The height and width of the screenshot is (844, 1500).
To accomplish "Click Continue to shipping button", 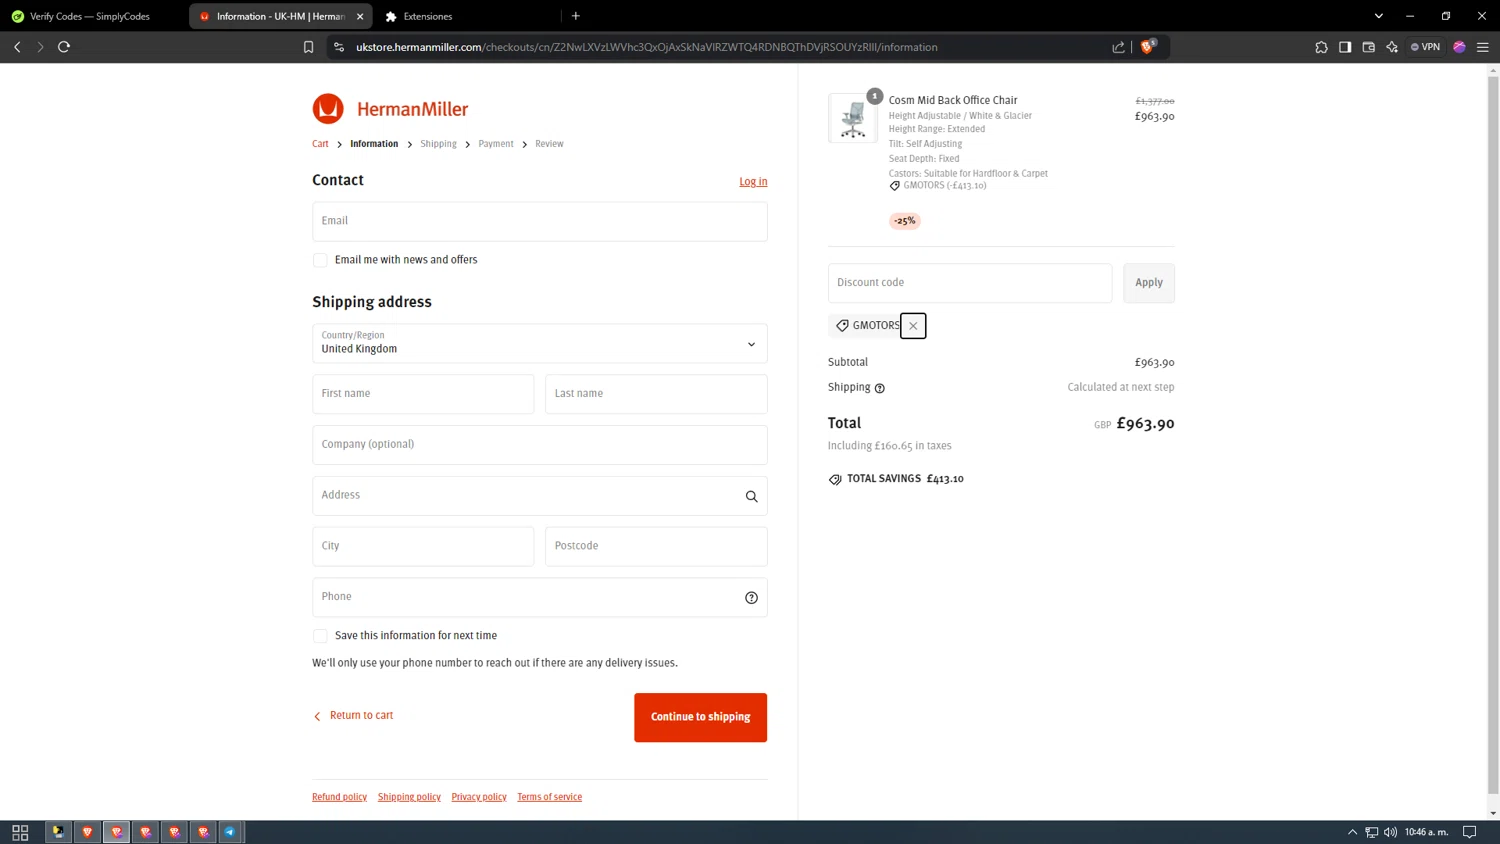I will pyautogui.click(x=700, y=717).
